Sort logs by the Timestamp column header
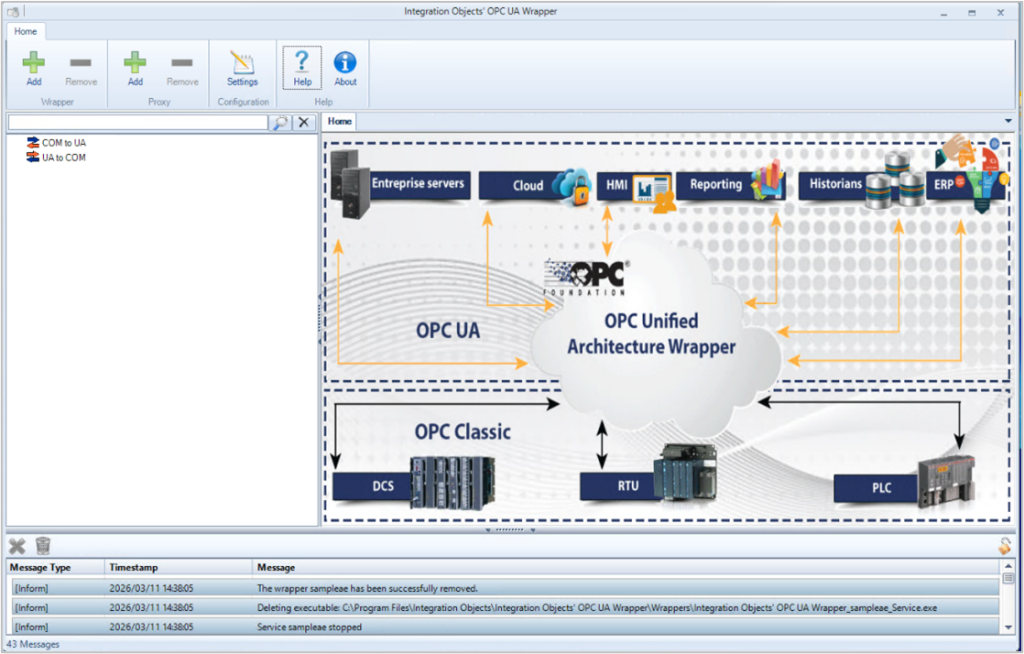The width and height of the screenshot is (1024, 654). pos(140,567)
